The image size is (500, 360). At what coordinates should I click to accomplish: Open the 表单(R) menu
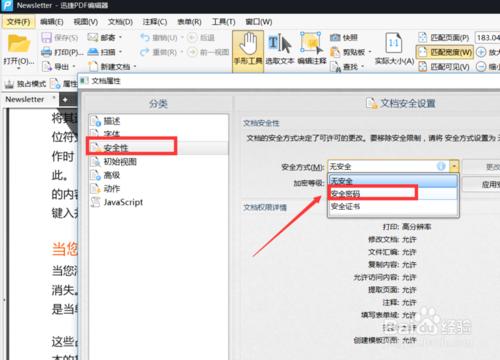click(189, 22)
